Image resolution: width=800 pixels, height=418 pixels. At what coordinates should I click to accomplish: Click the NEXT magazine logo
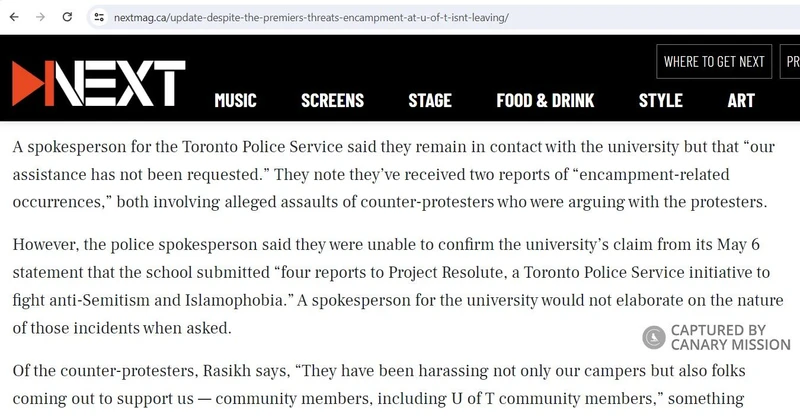click(98, 83)
